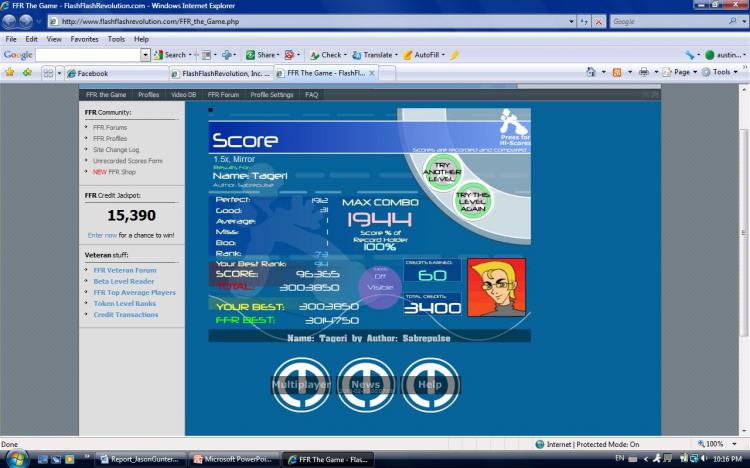Open the zoom level 100% dropdown

coord(734,444)
